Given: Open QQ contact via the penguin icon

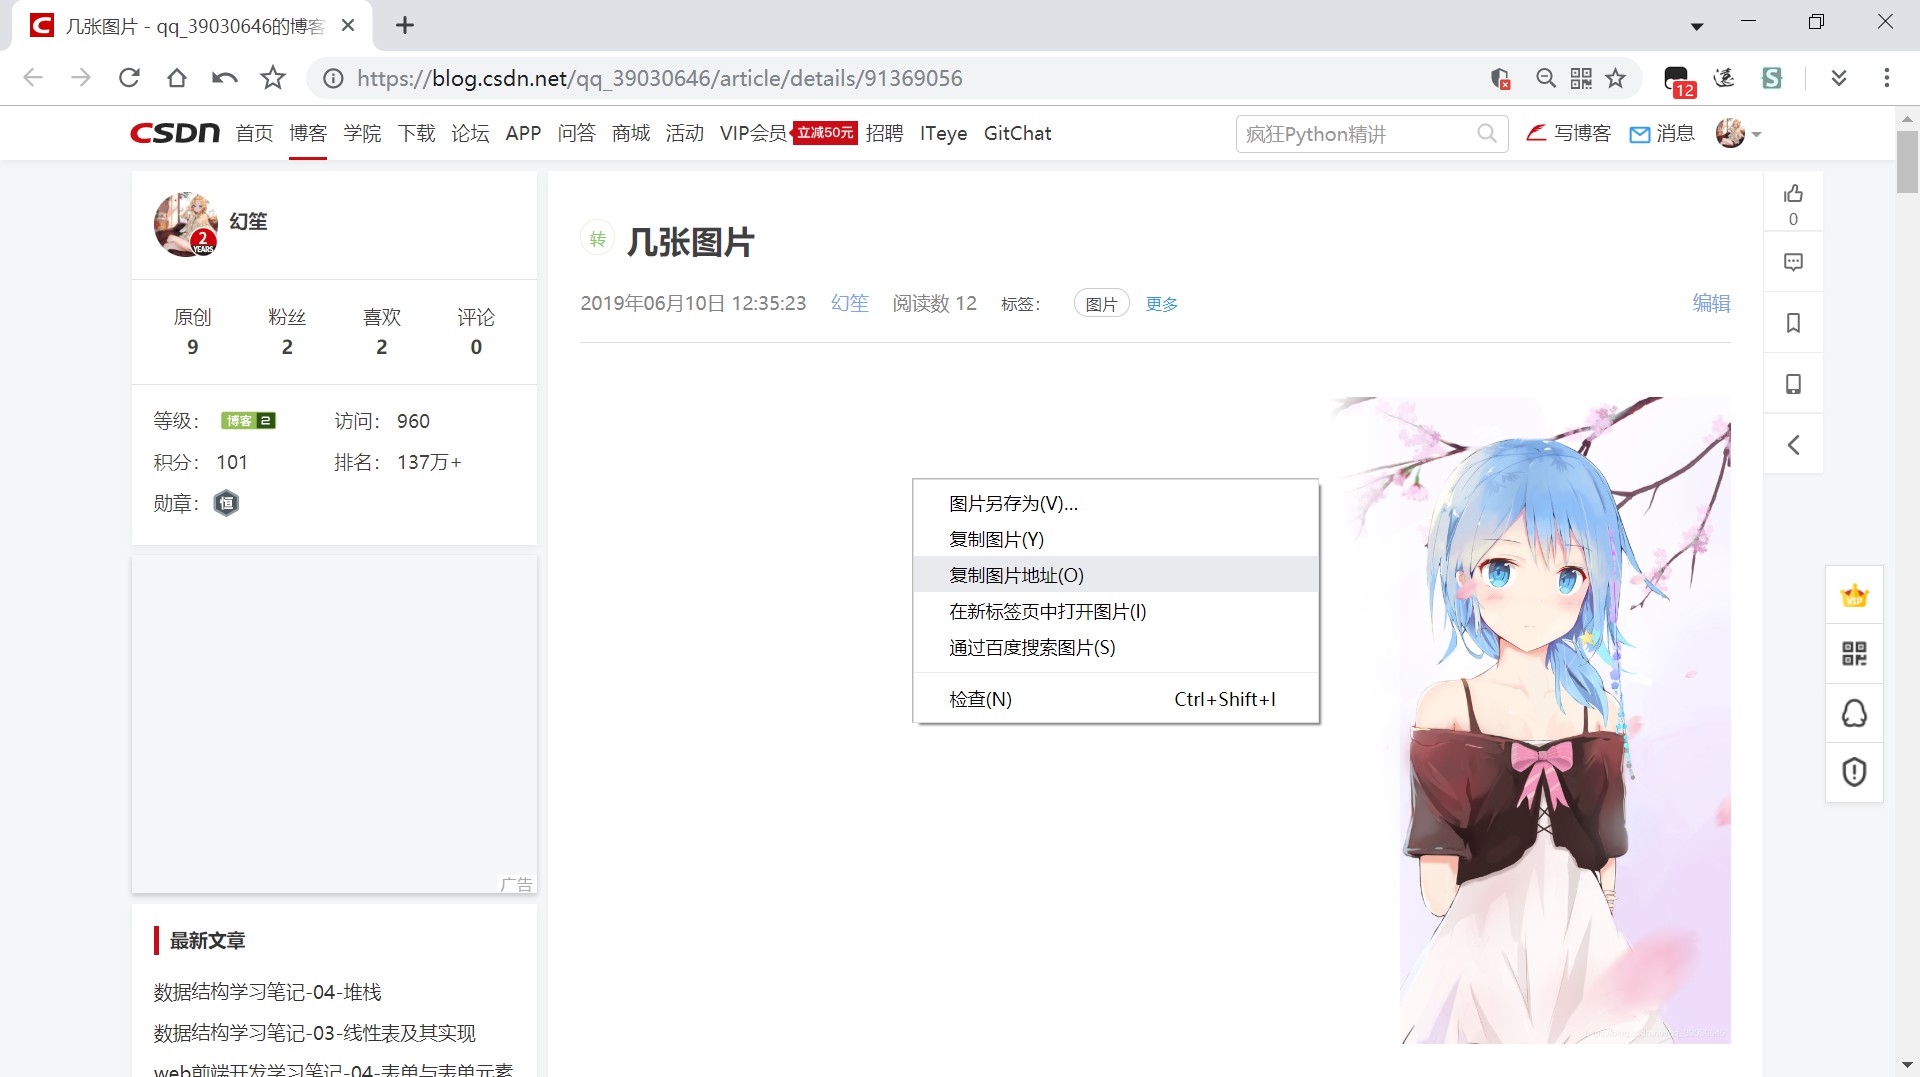Looking at the screenshot, I should [1854, 713].
